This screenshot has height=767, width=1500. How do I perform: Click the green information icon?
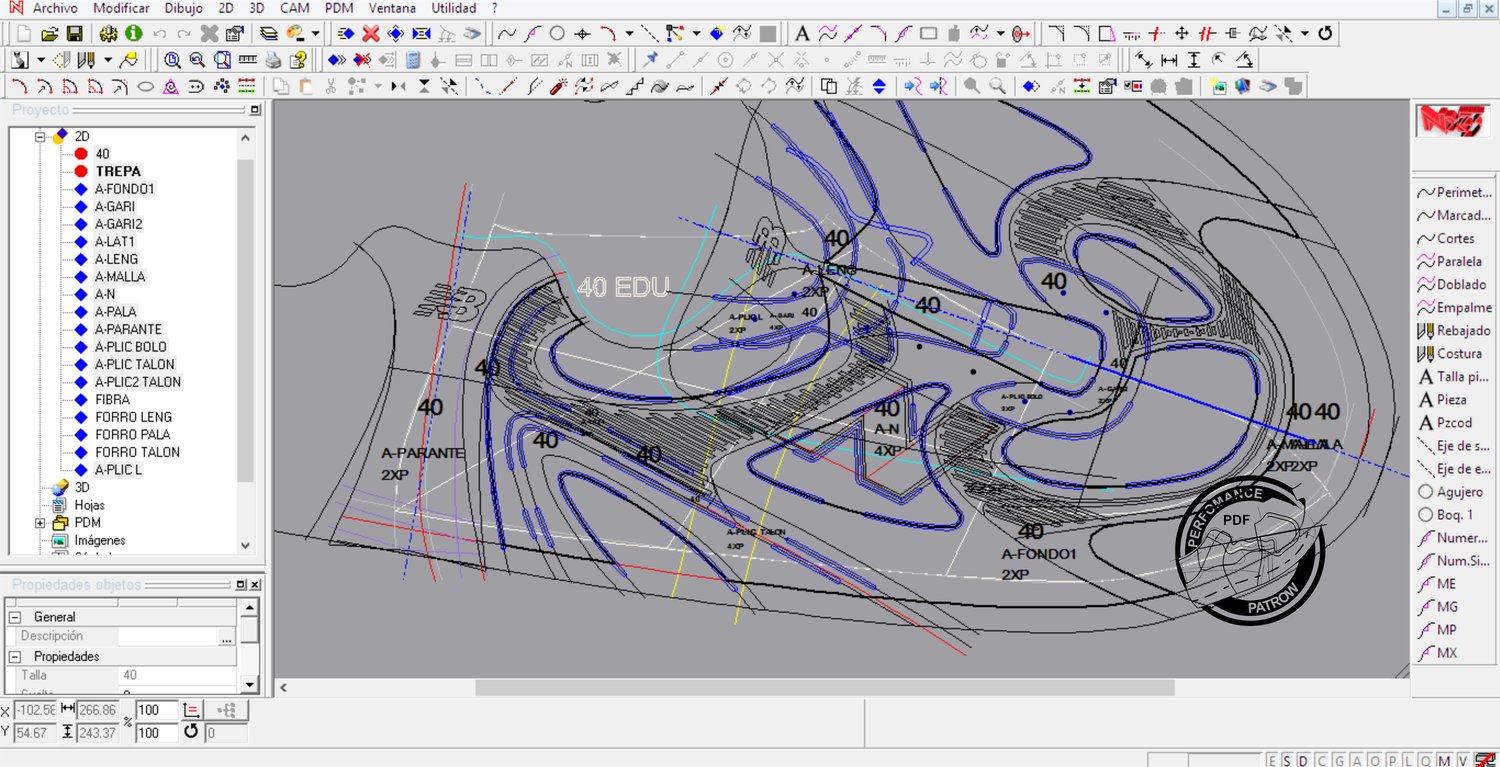pyautogui.click(x=133, y=34)
